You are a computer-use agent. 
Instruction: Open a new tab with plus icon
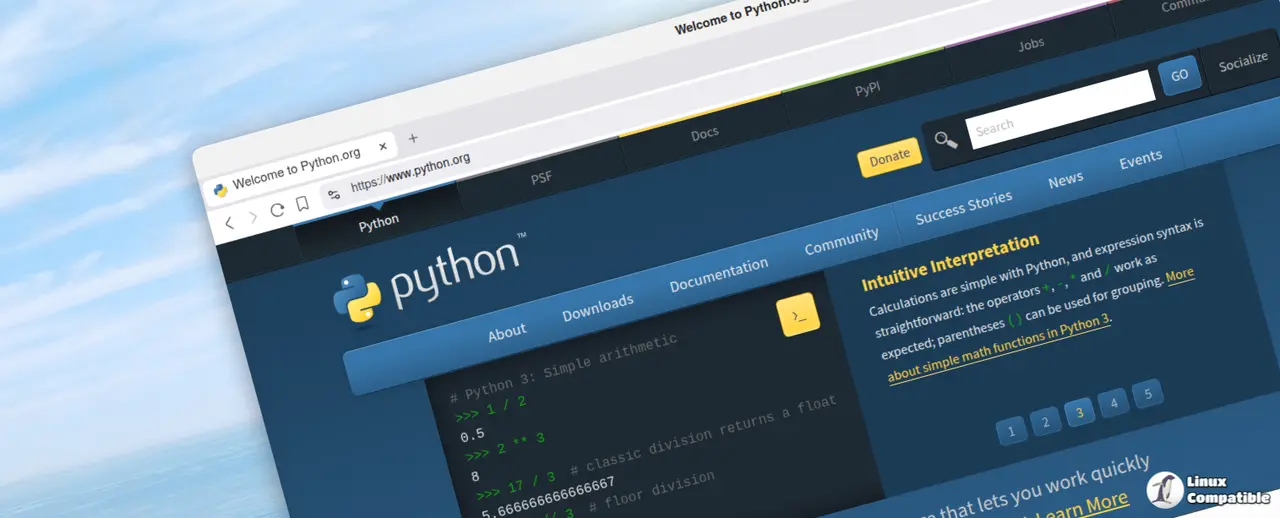click(x=413, y=138)
